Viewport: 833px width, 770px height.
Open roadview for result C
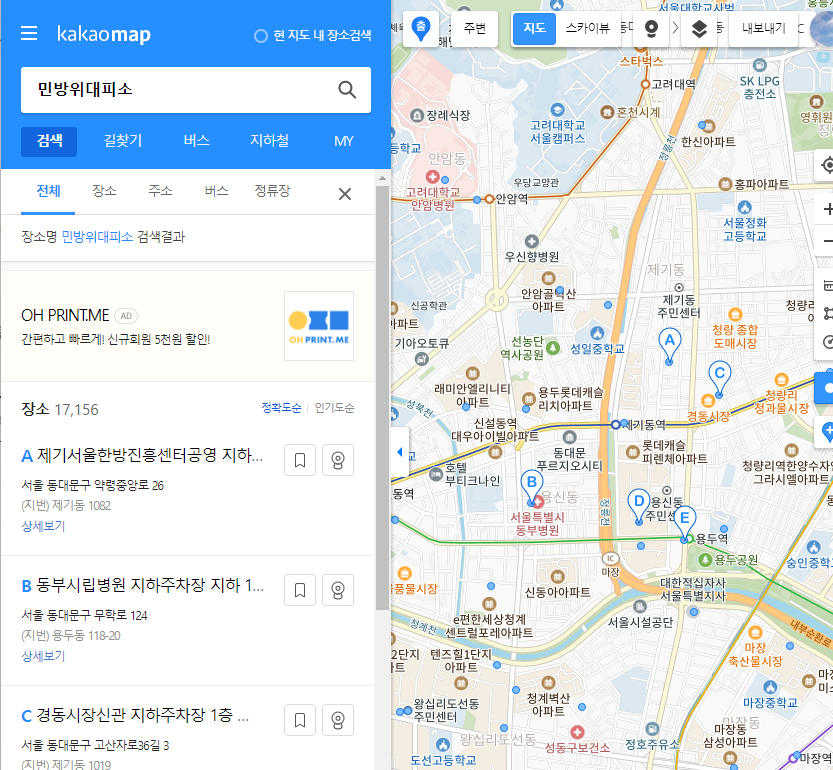click(x=338, y=720)
